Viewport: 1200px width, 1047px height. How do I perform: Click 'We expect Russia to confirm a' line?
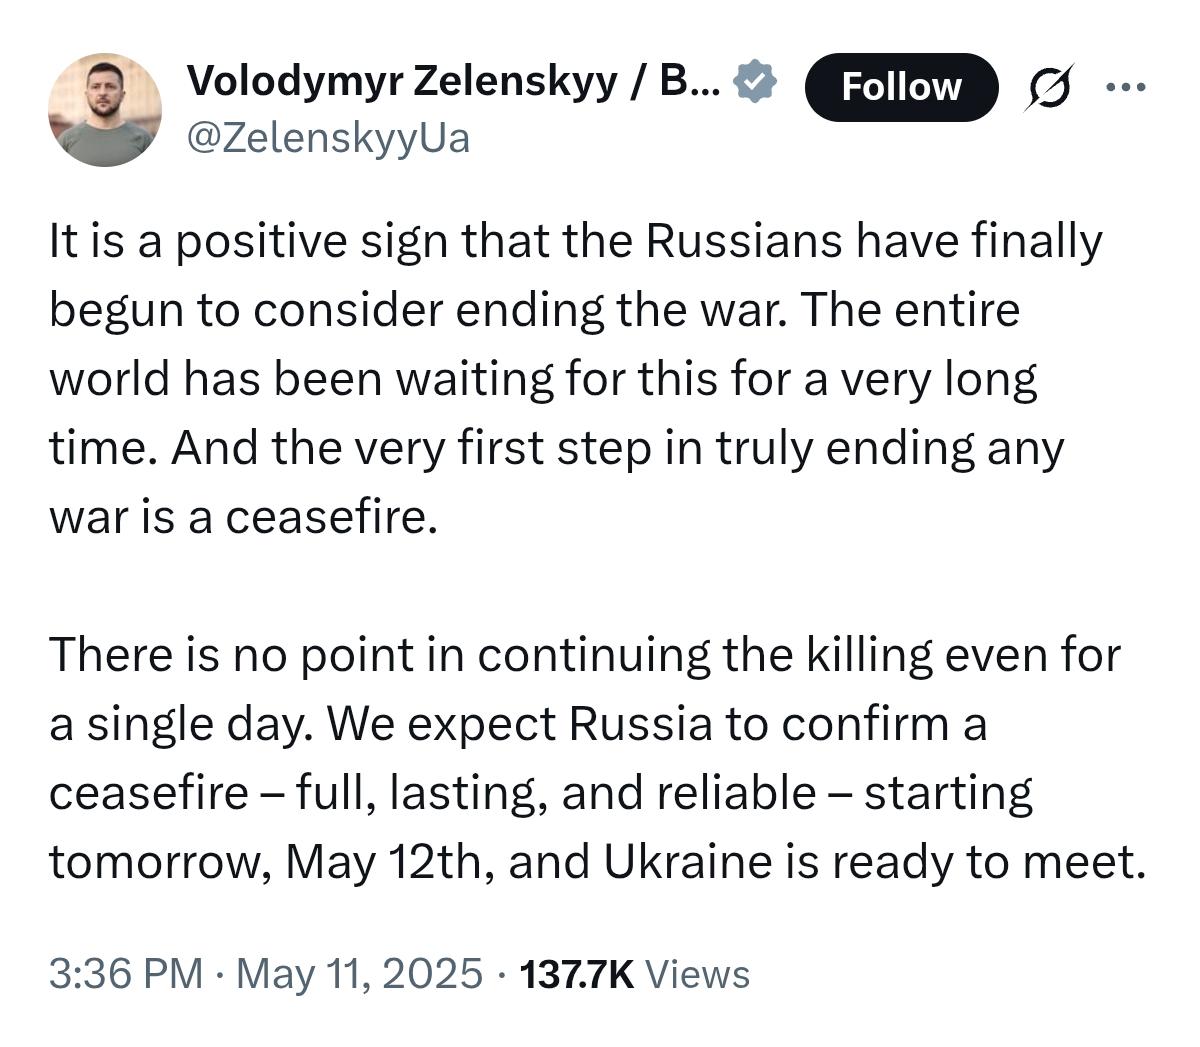[655, 724]
